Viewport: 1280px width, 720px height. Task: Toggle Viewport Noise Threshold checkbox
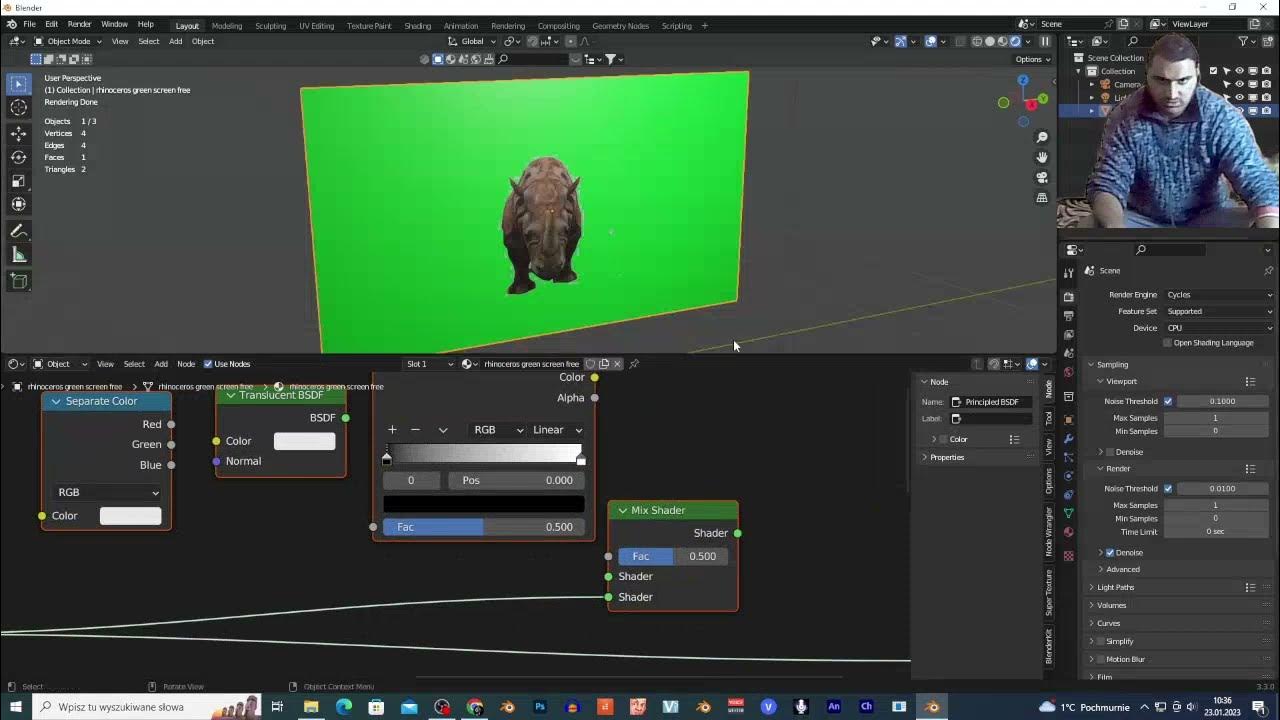1168,401
